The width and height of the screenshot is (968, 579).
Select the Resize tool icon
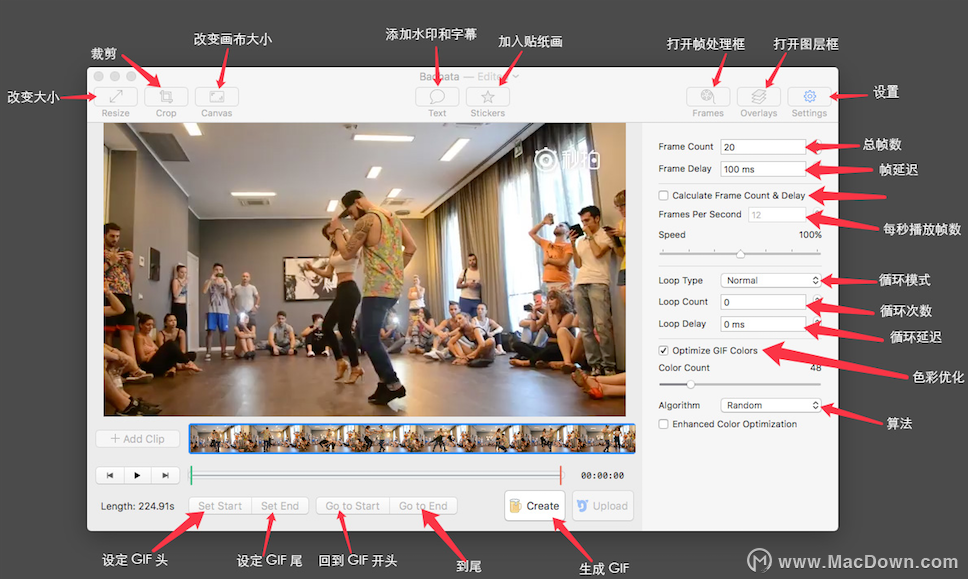(115, 97)
